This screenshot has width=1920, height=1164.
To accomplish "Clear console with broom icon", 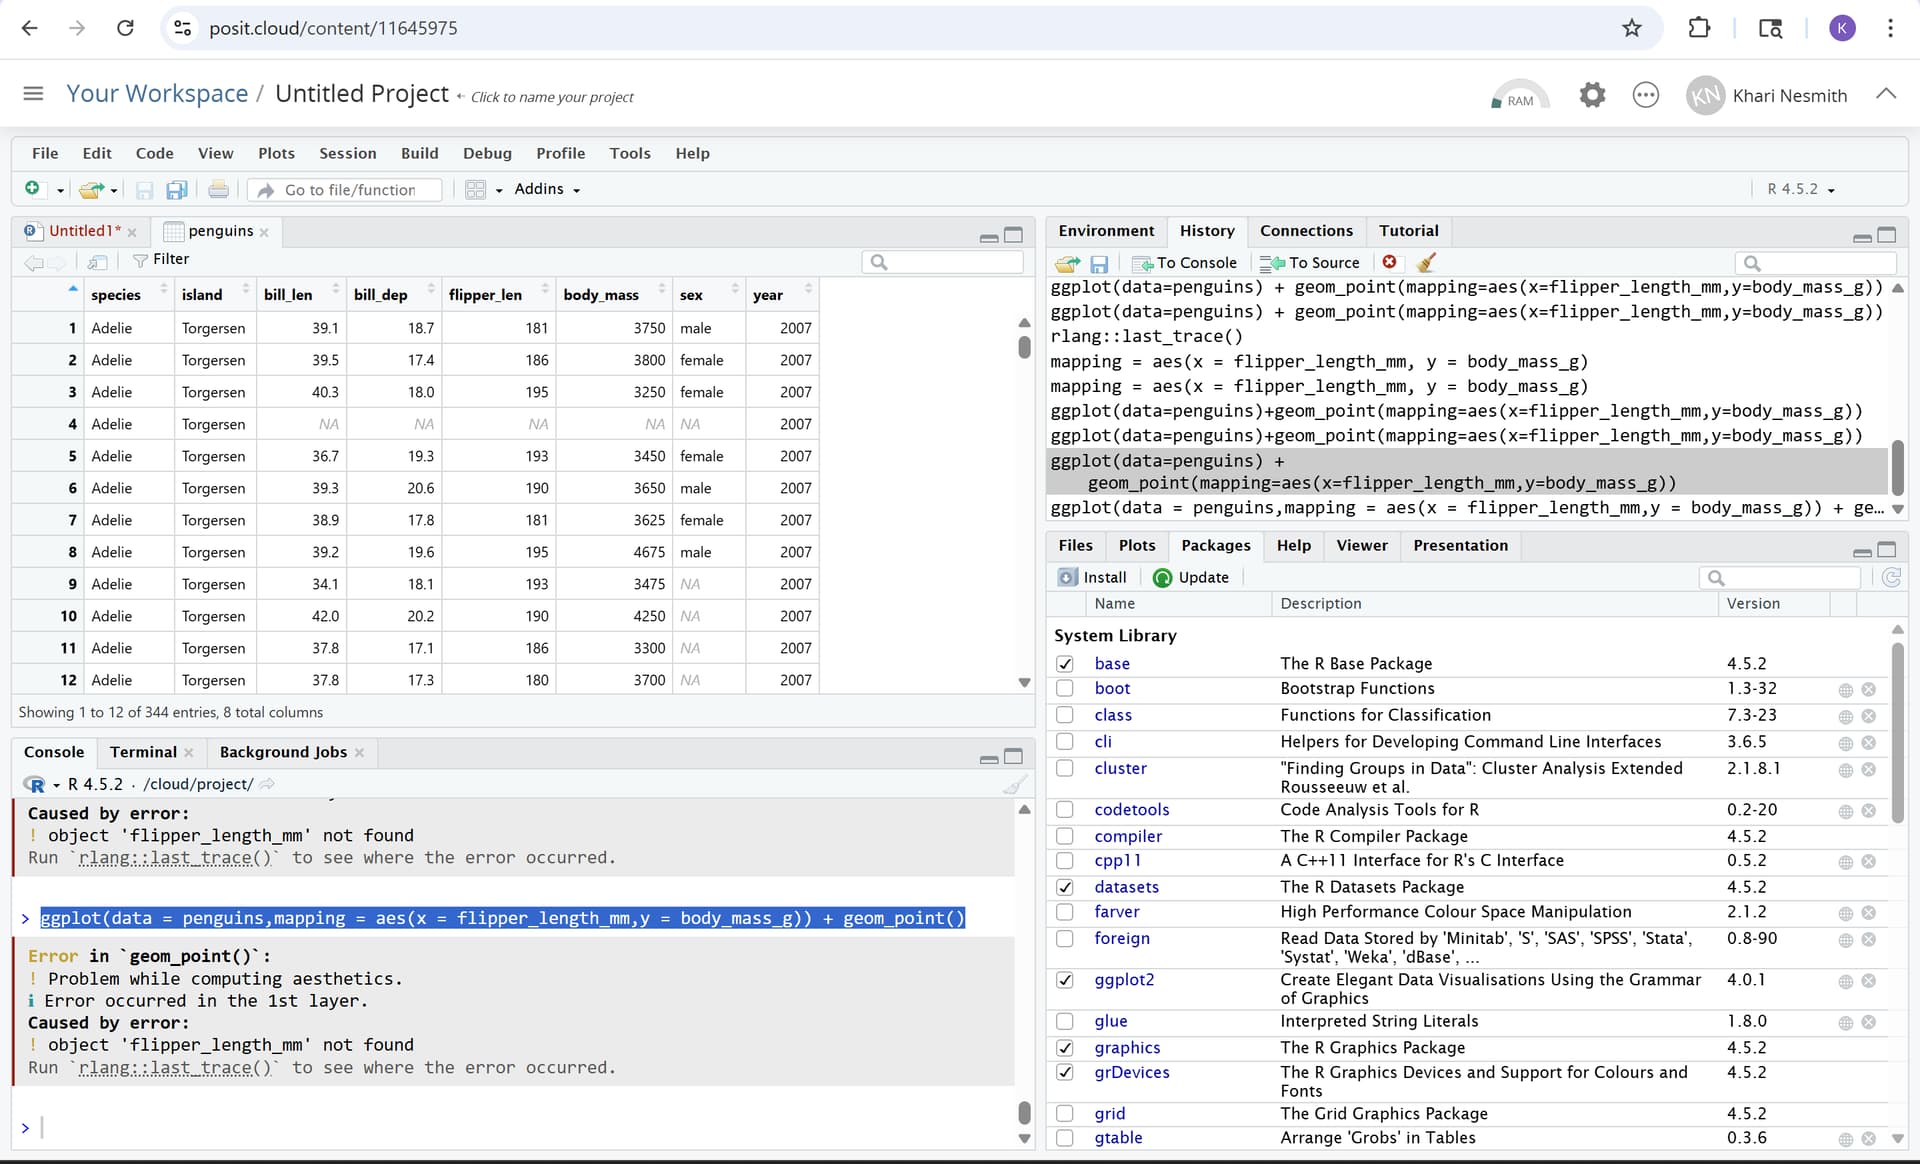I will 1015,785.
